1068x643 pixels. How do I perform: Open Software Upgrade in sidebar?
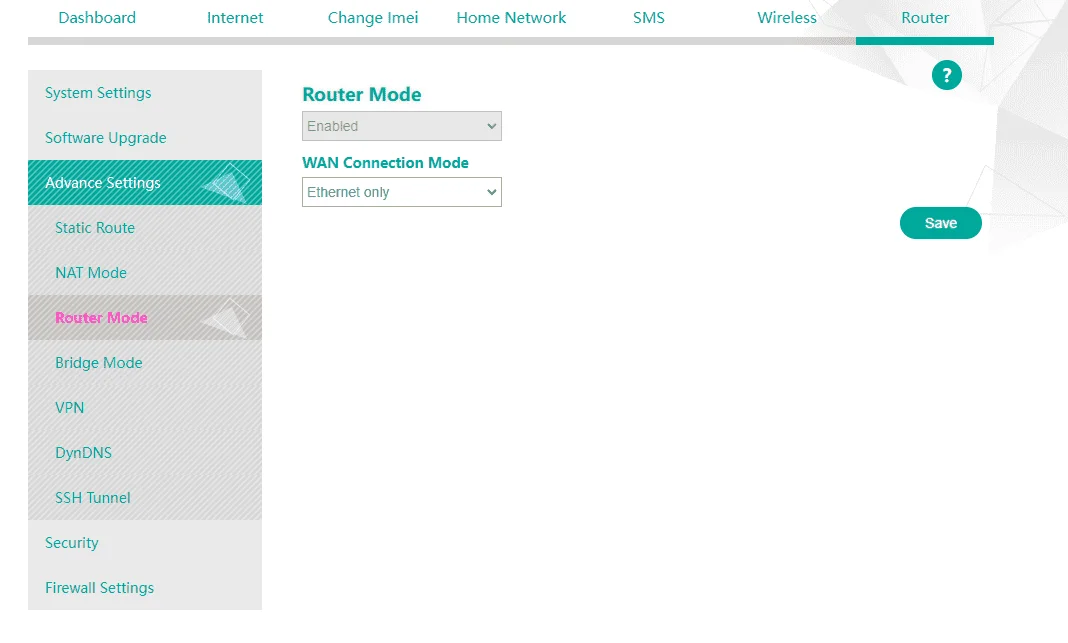144,138
